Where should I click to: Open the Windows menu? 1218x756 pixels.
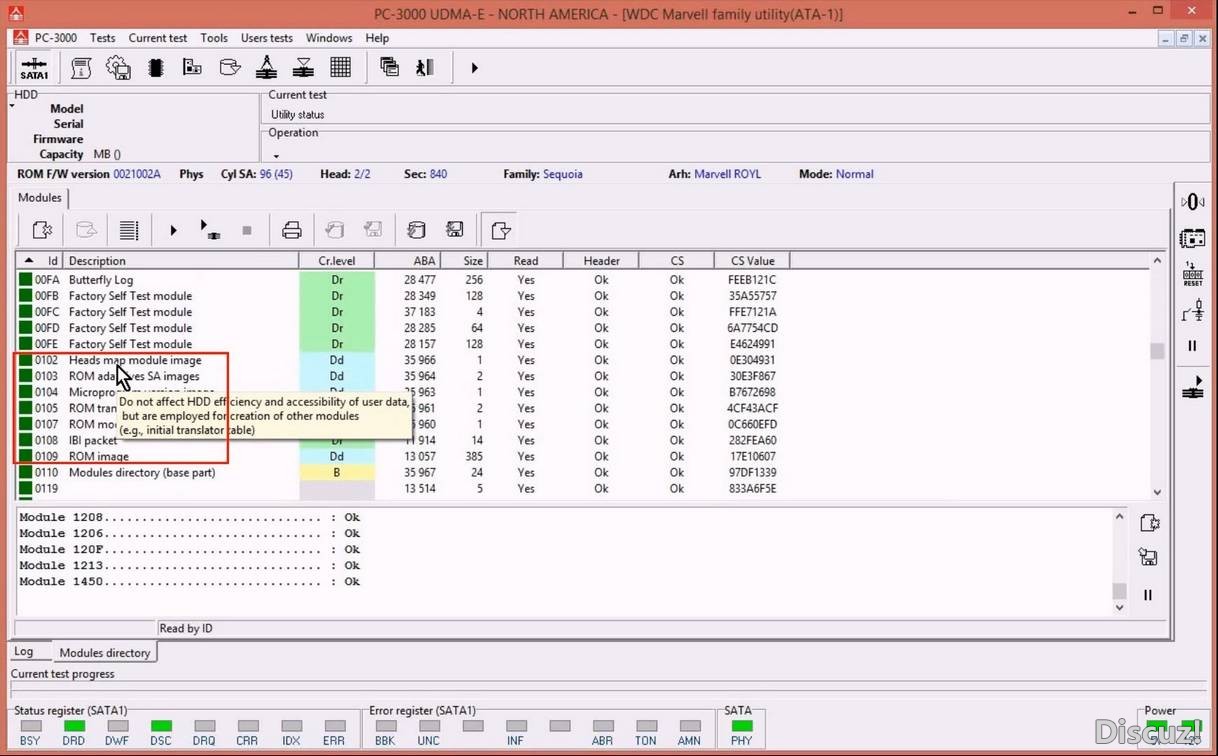(x=329, y=38)
